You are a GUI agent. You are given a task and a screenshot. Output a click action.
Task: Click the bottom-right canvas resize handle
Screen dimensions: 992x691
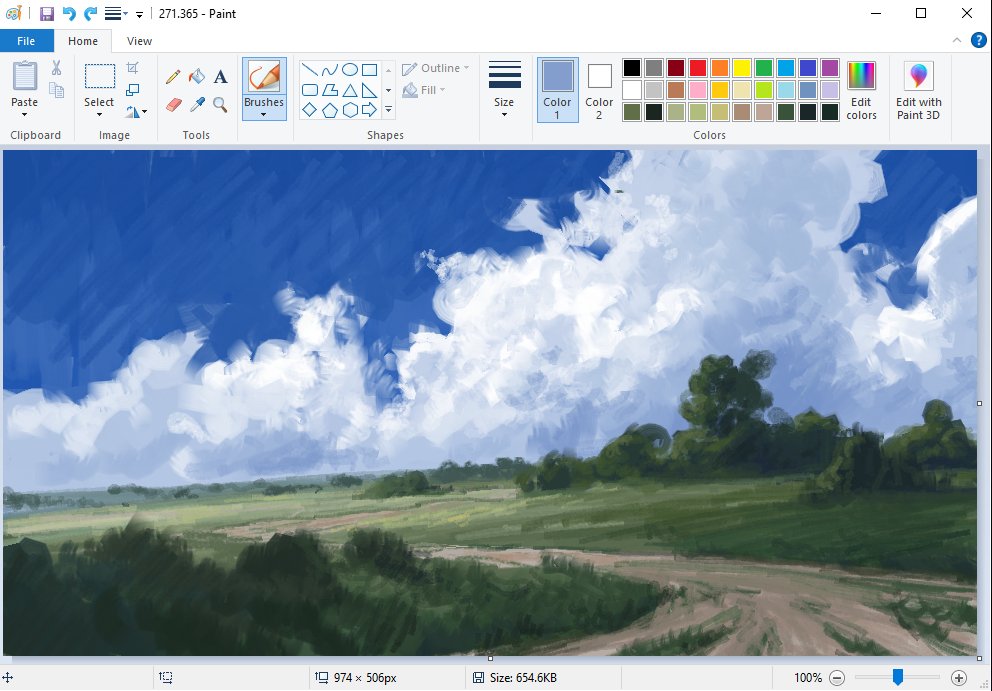click(979, 659)
